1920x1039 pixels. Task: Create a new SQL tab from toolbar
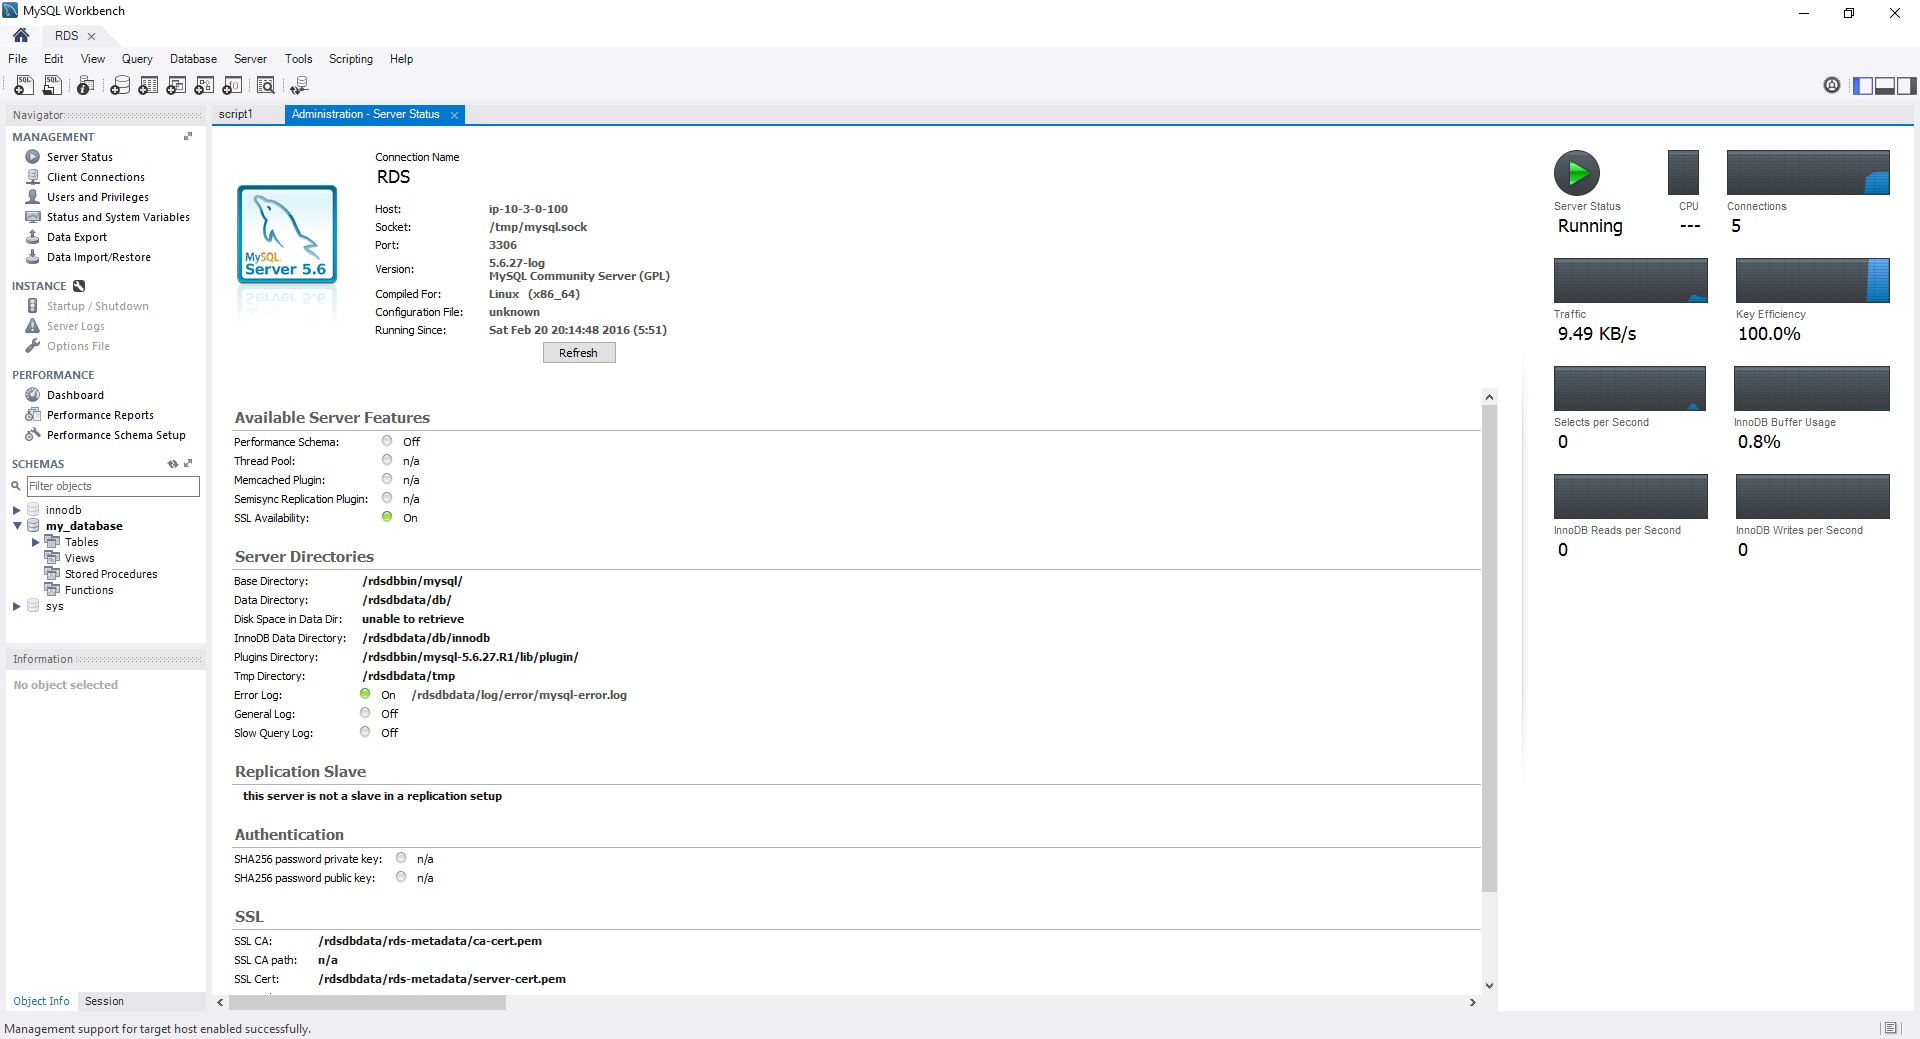pyautogui.click(x=24, y=86)
